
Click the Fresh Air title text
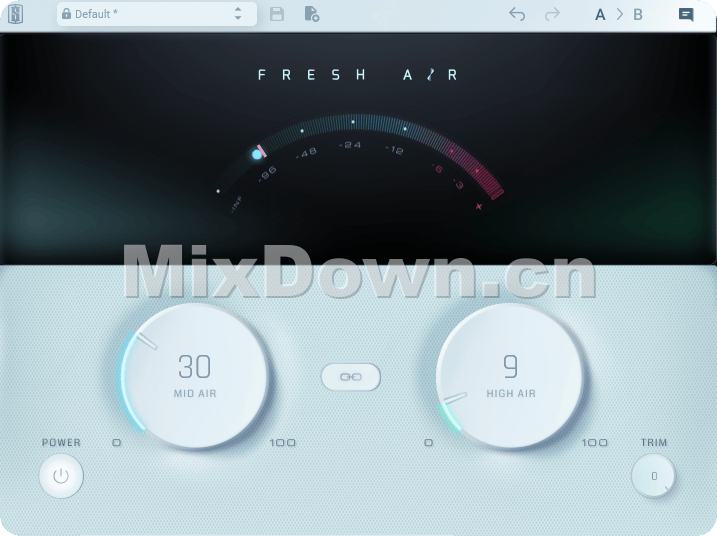pyautogui.click(x=358, y=74)
